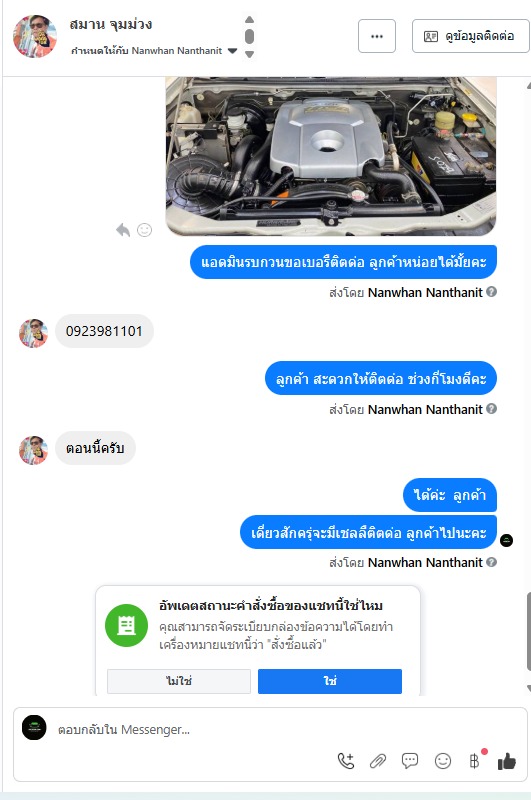Expand the assigned to Nanwhan Nanthanit dropdown
The height and width of the screenshot is (800, 531).
(232, 51)
